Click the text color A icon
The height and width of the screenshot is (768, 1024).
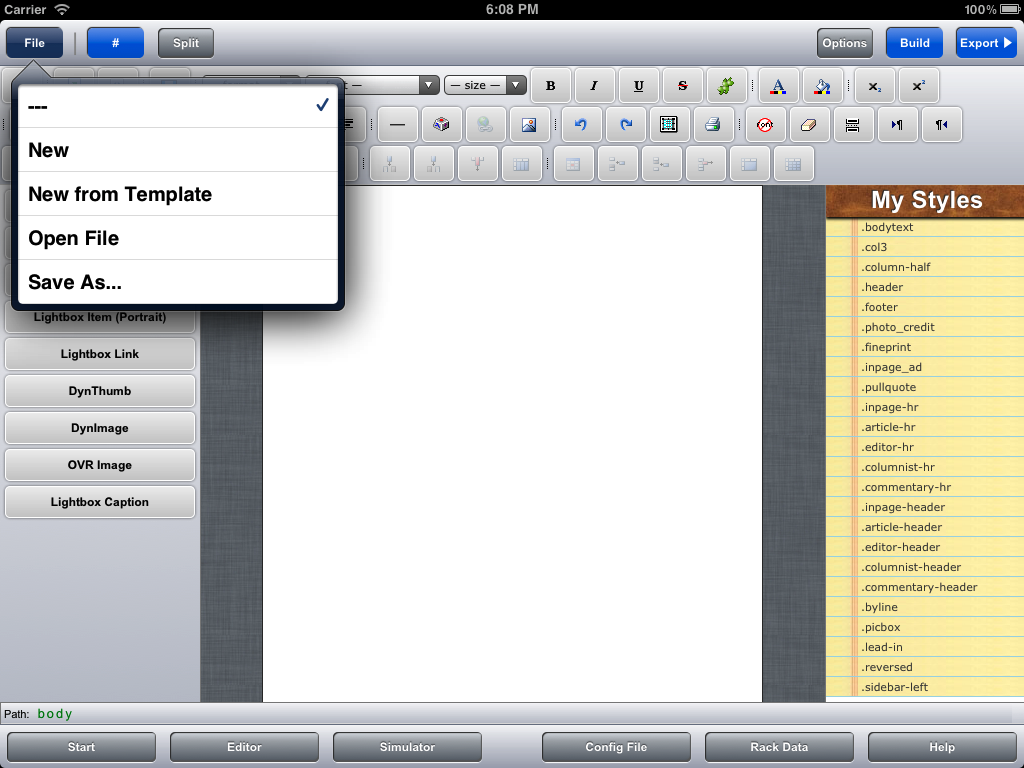[777, 86]
